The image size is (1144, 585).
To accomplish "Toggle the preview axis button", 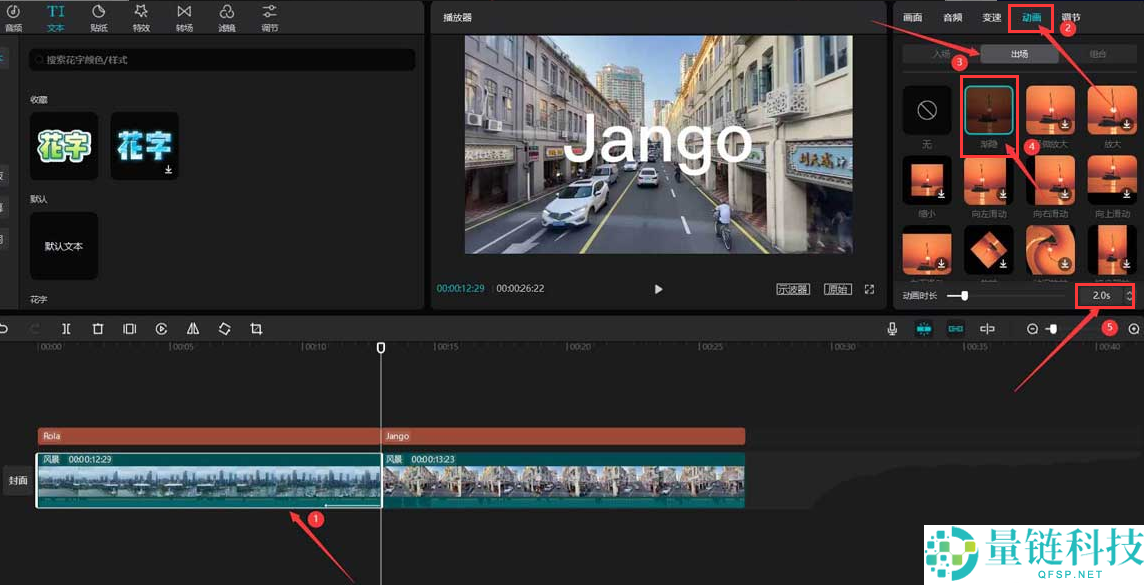I will (x=987, y=329).
